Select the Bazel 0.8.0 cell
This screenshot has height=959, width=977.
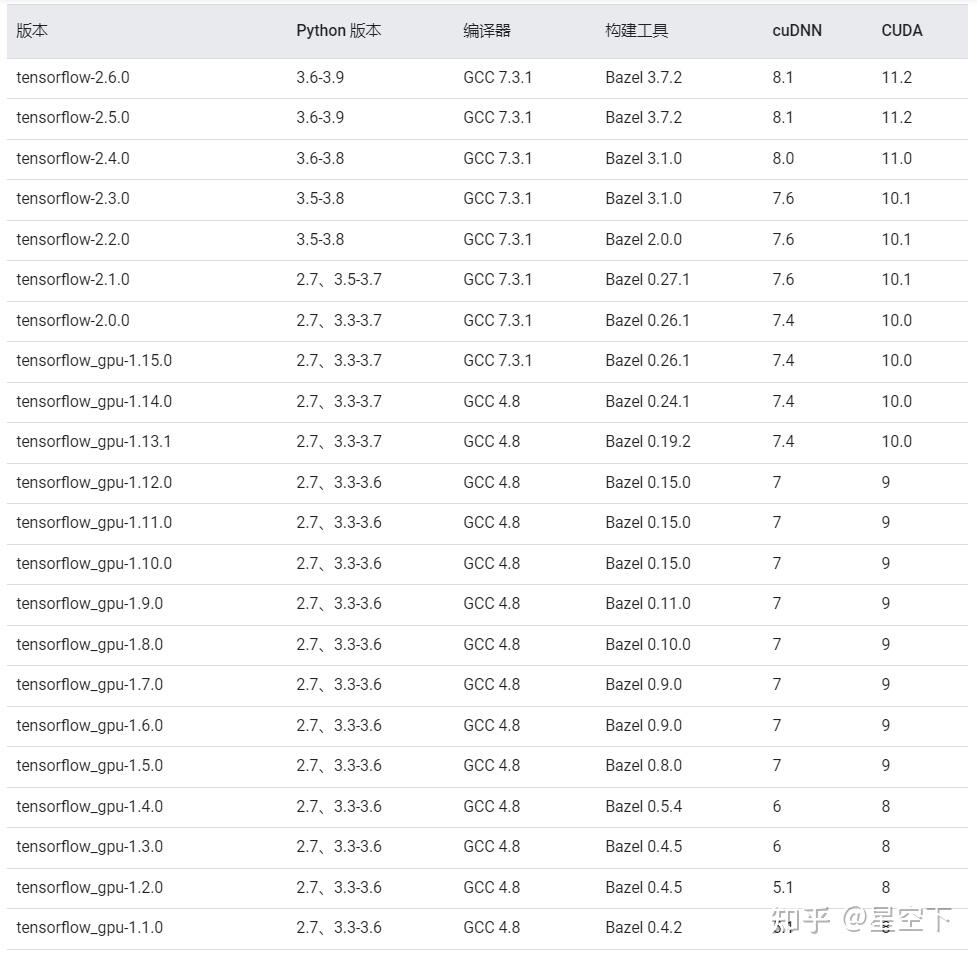pos(644,765)
